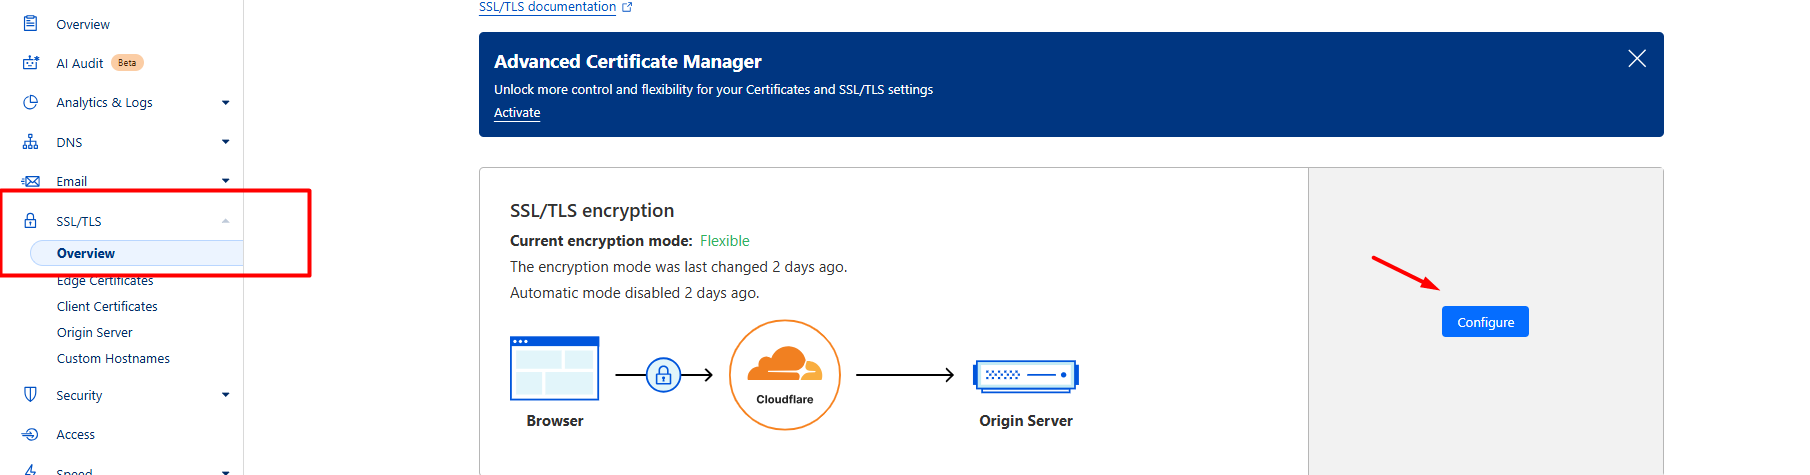Screen dimensions: 1810x475
Task: Click the Analytics & Logs pie chart icon
Action: tap(31, 102)
